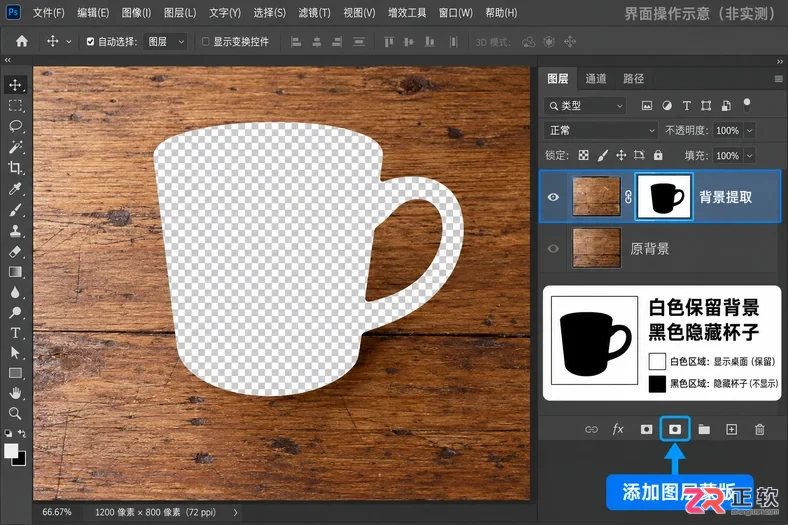Toggle lock all padlock icon
Viewport: 788px width, 525px height.
coord(658,155)
